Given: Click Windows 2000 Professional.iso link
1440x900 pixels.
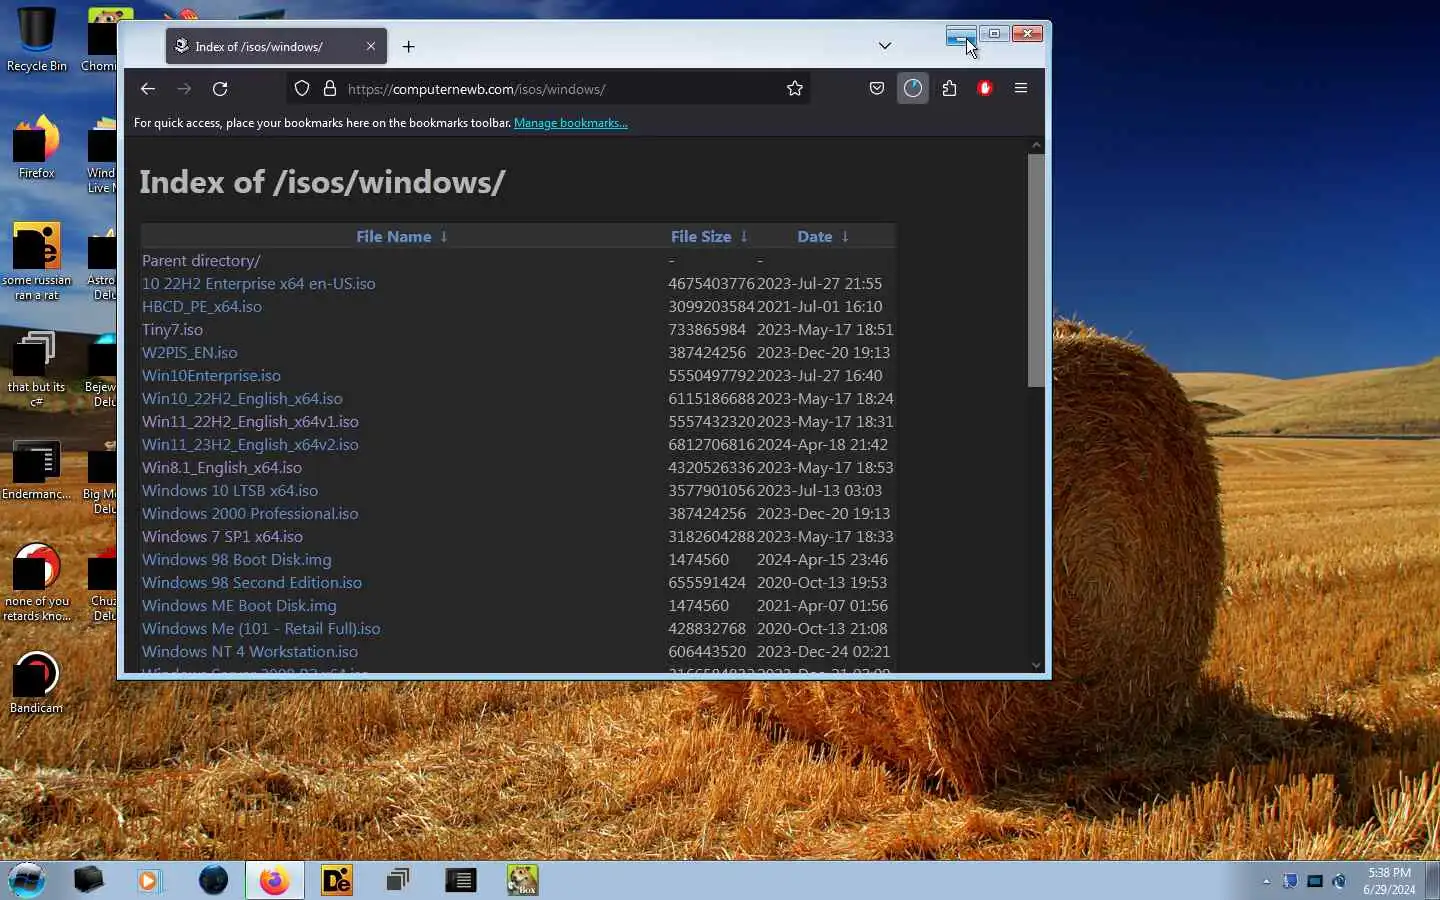Looking at the screenshot, I should point(250,513).
